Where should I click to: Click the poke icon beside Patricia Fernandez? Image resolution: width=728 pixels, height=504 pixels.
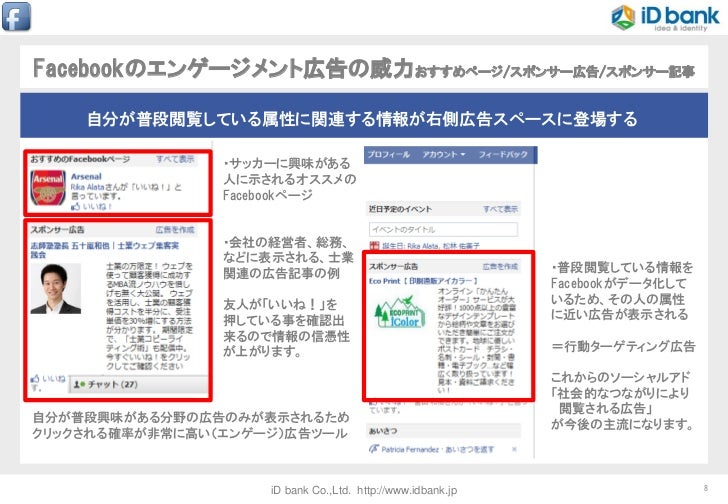374,449
